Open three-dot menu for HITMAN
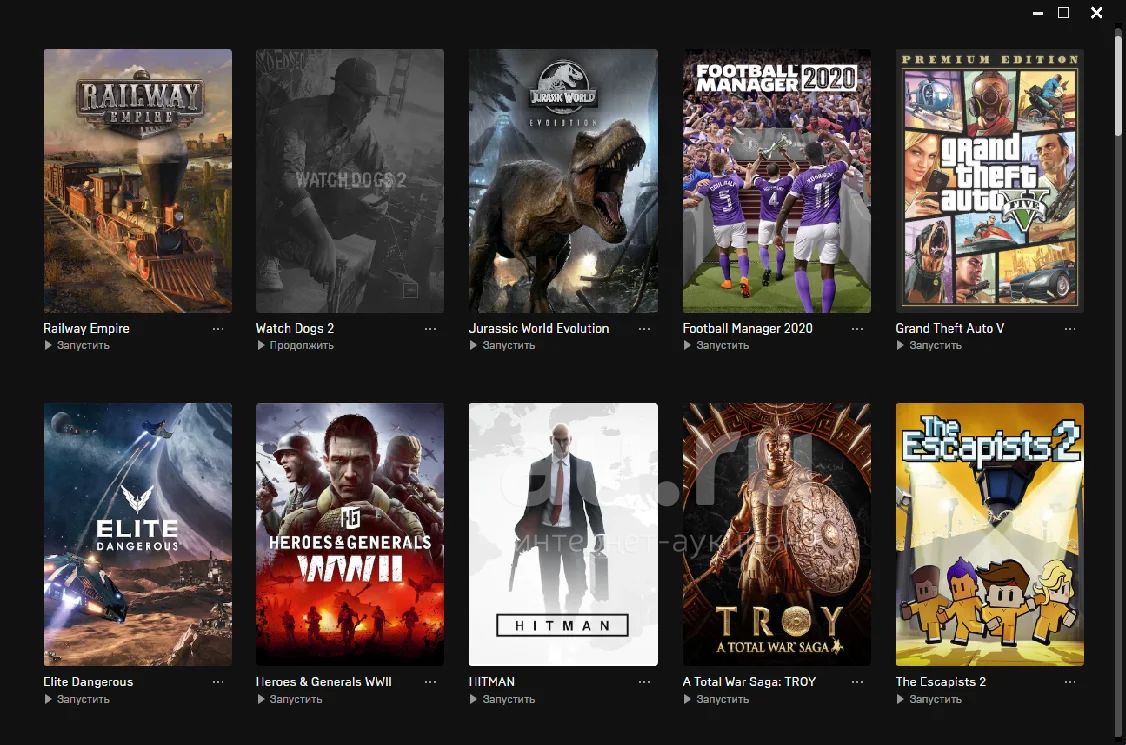This screenshot has height=745, width=1126. click(644, 682)
